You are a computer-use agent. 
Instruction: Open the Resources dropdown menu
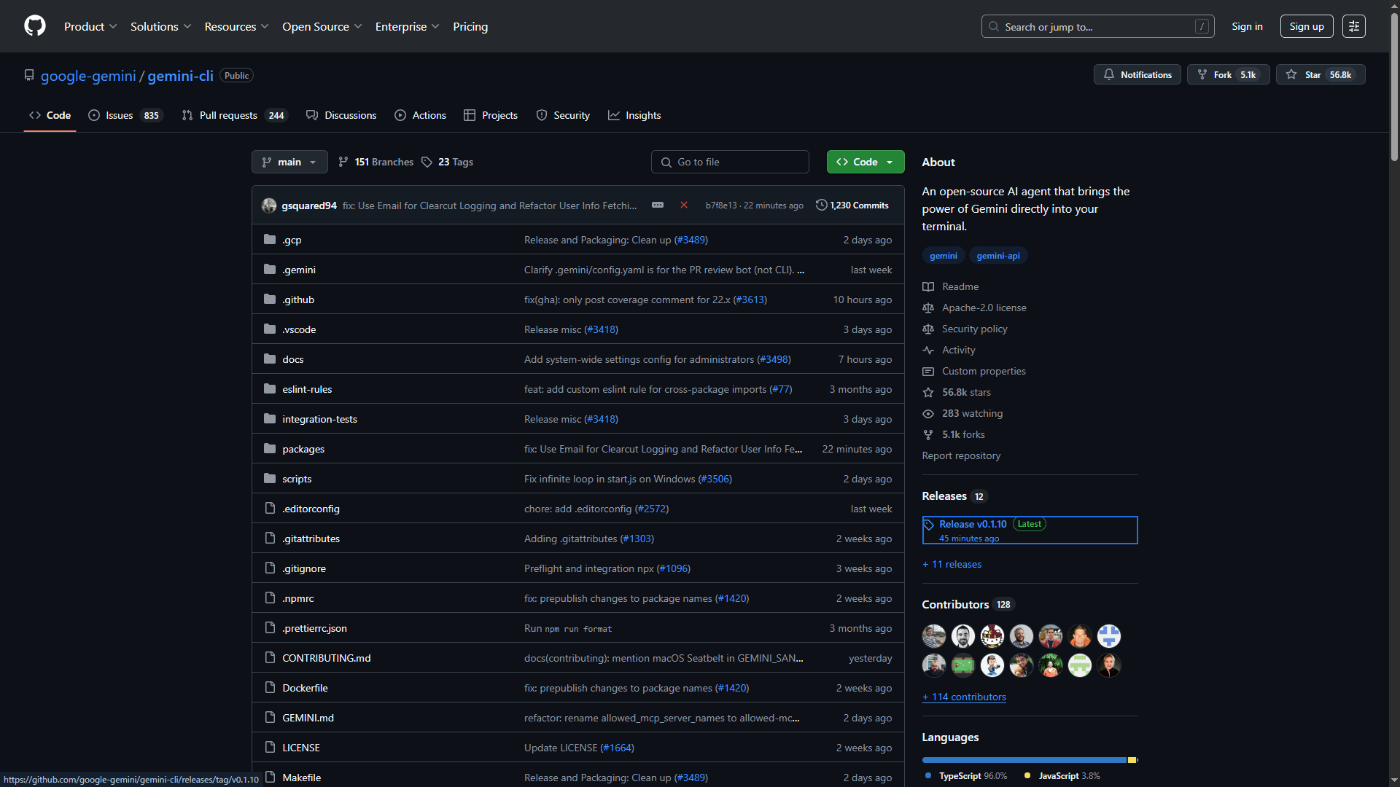[236, 27]
